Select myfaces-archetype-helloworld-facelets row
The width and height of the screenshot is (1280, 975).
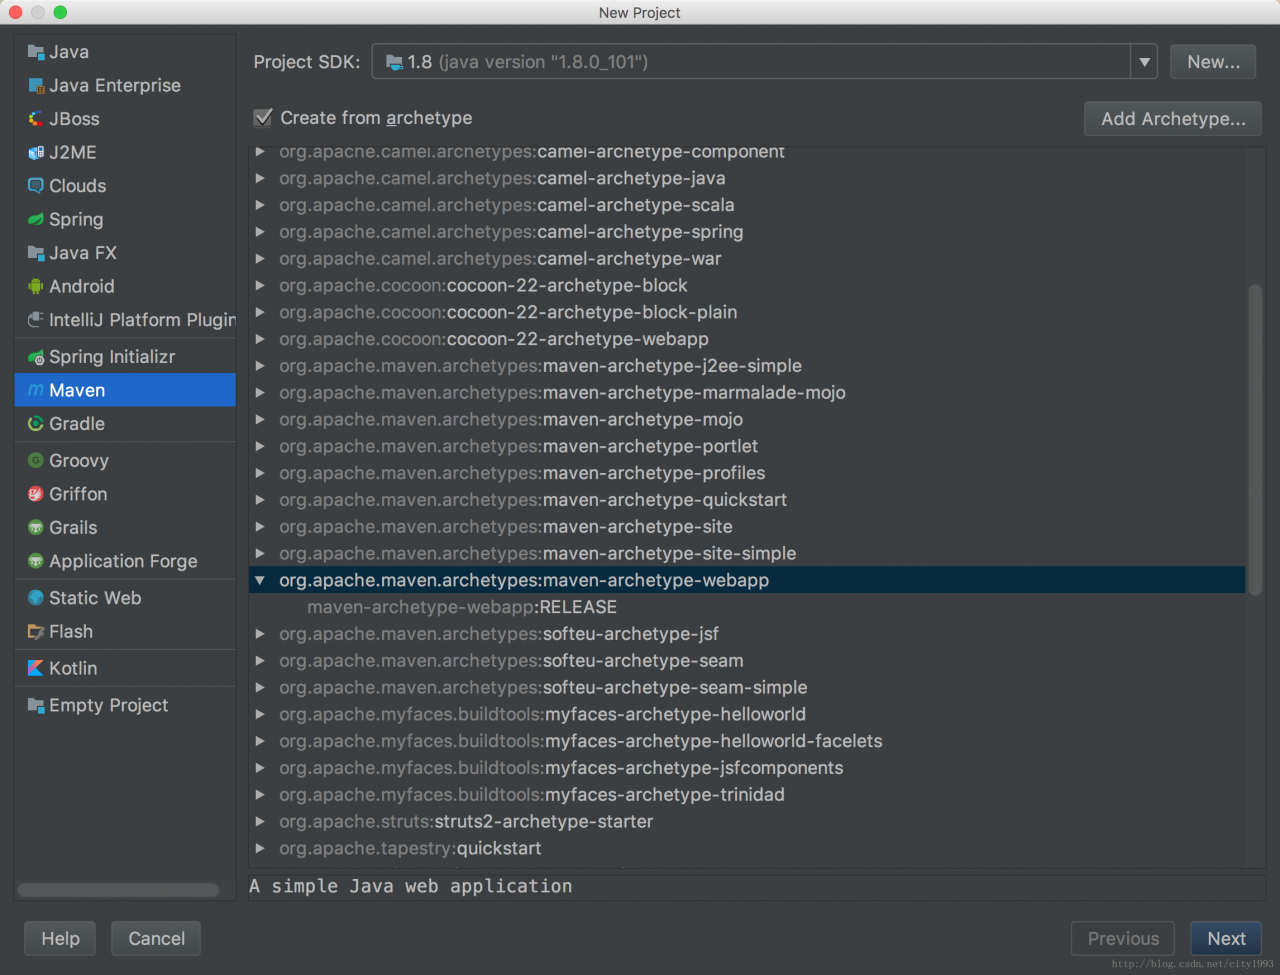coord(747,741)
